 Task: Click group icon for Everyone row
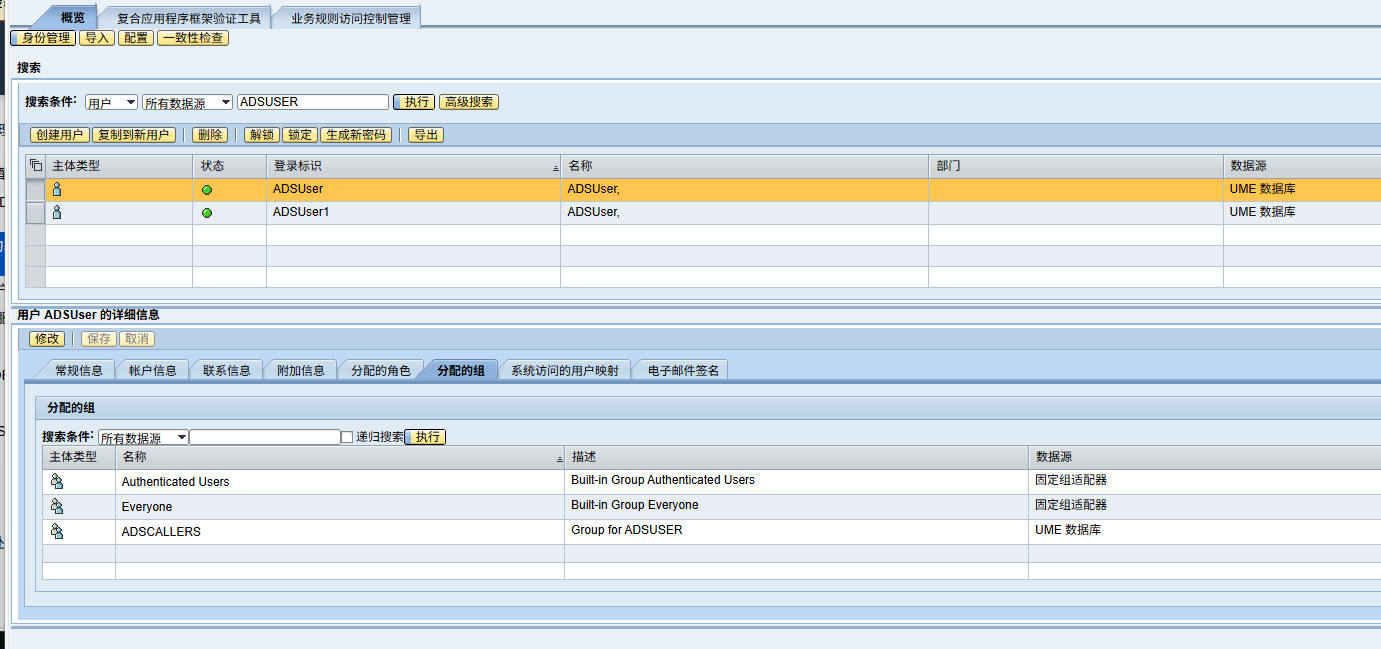point(57,506)
